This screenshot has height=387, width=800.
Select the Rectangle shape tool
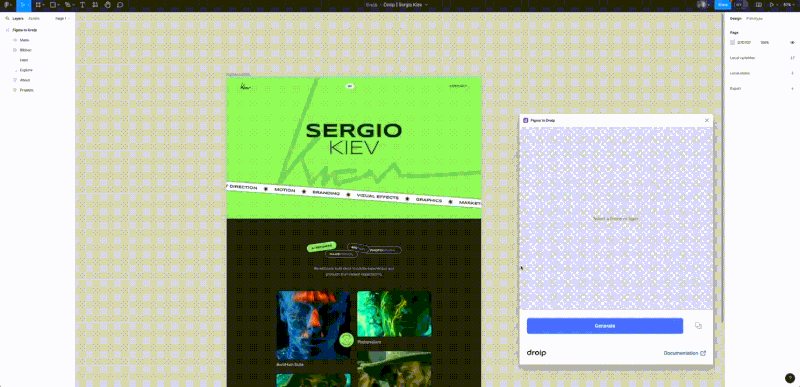(x=53, y=5)
